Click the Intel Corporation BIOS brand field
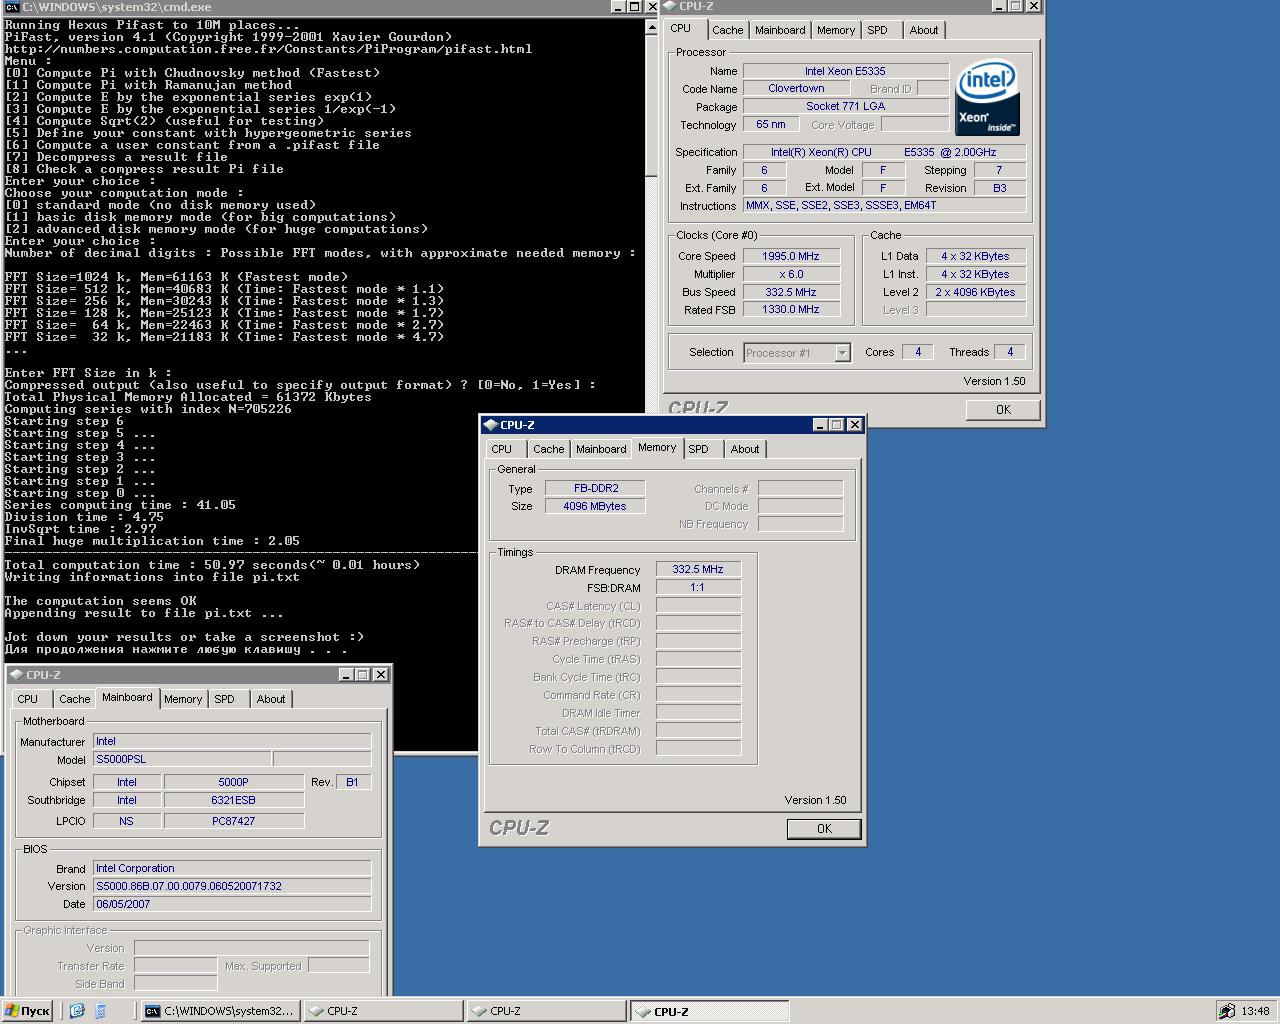 click(232, 868)
